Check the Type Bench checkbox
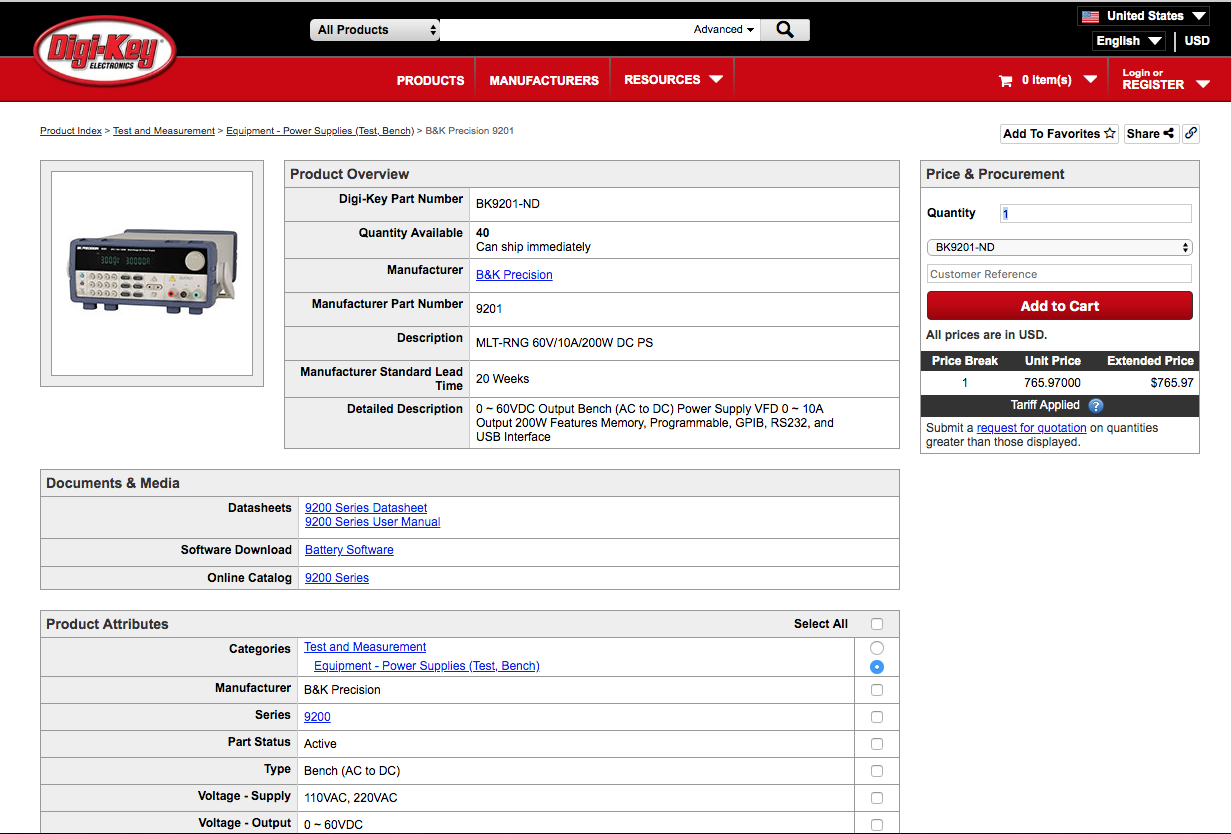Screen dimensions: 1231x834 (877, 771)
